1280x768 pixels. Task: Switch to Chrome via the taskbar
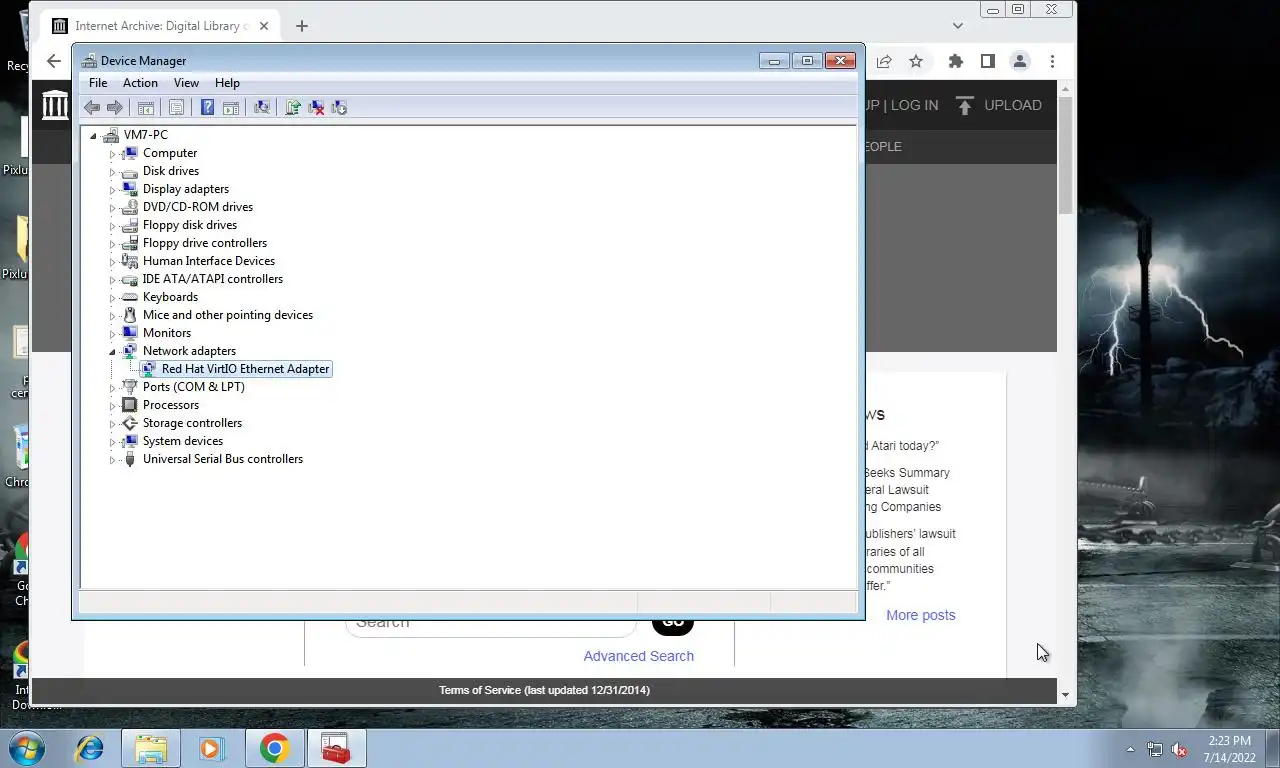tap(274, 748)
